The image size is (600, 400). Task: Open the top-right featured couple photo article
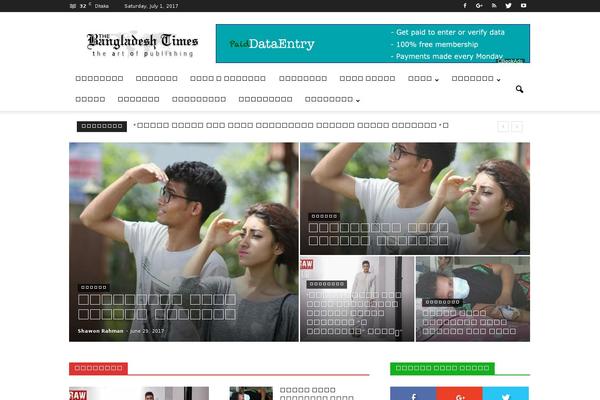click(415, 198)
